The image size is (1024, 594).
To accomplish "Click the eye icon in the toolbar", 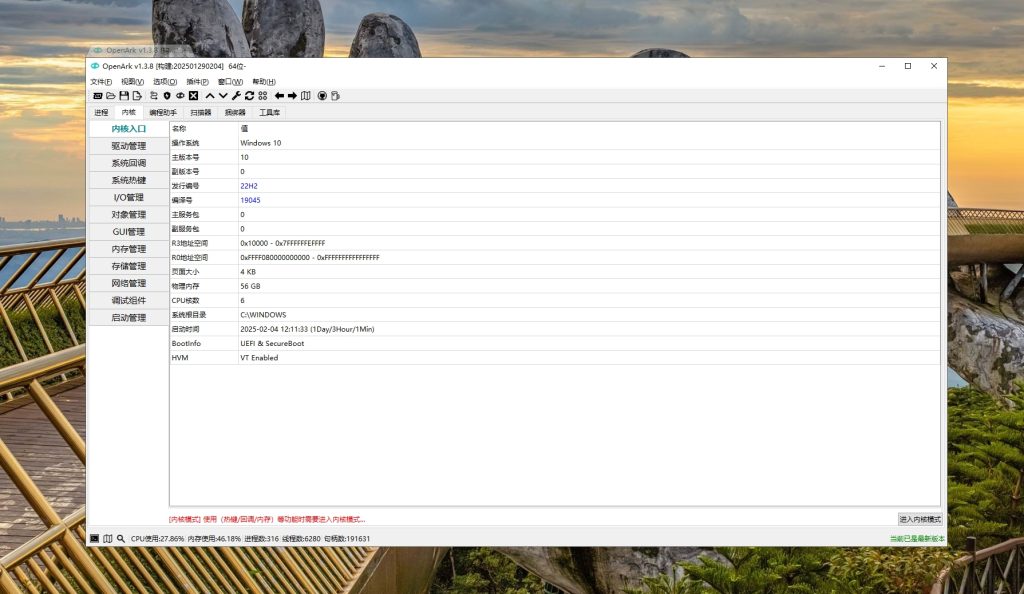I will click(180, 96).
